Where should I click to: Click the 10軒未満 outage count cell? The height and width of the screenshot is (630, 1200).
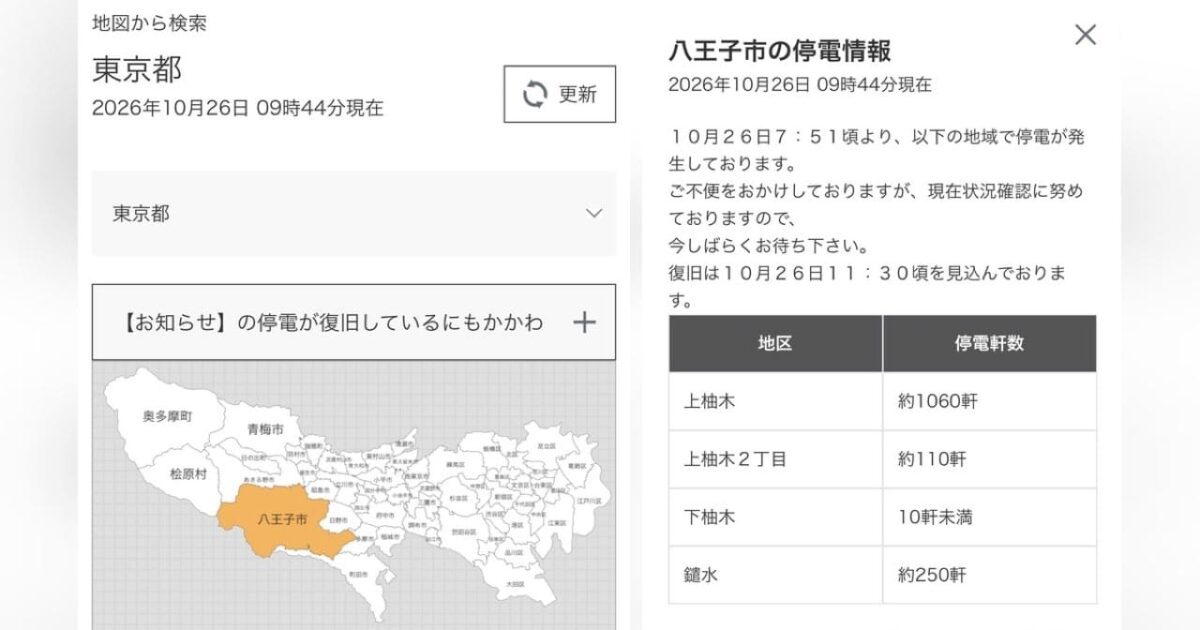(x=989, y=517)
